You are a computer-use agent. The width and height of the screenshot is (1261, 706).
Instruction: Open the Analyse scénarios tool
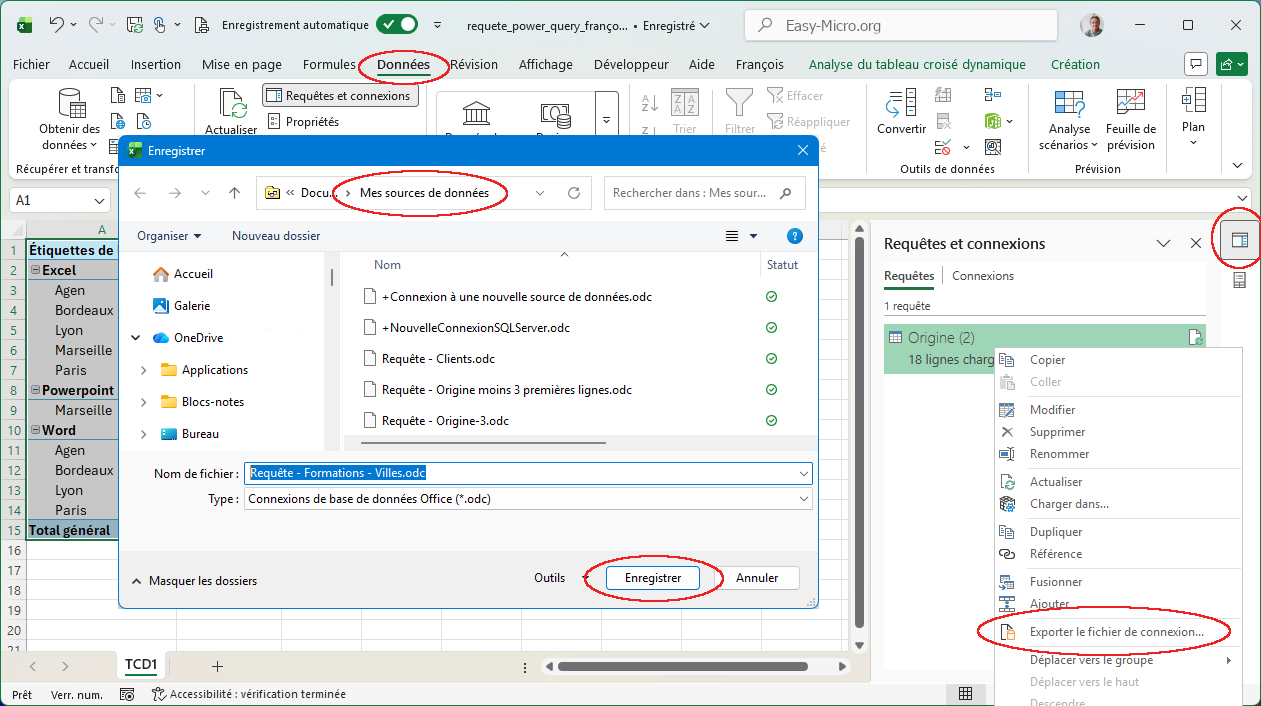coord(1069,103)
